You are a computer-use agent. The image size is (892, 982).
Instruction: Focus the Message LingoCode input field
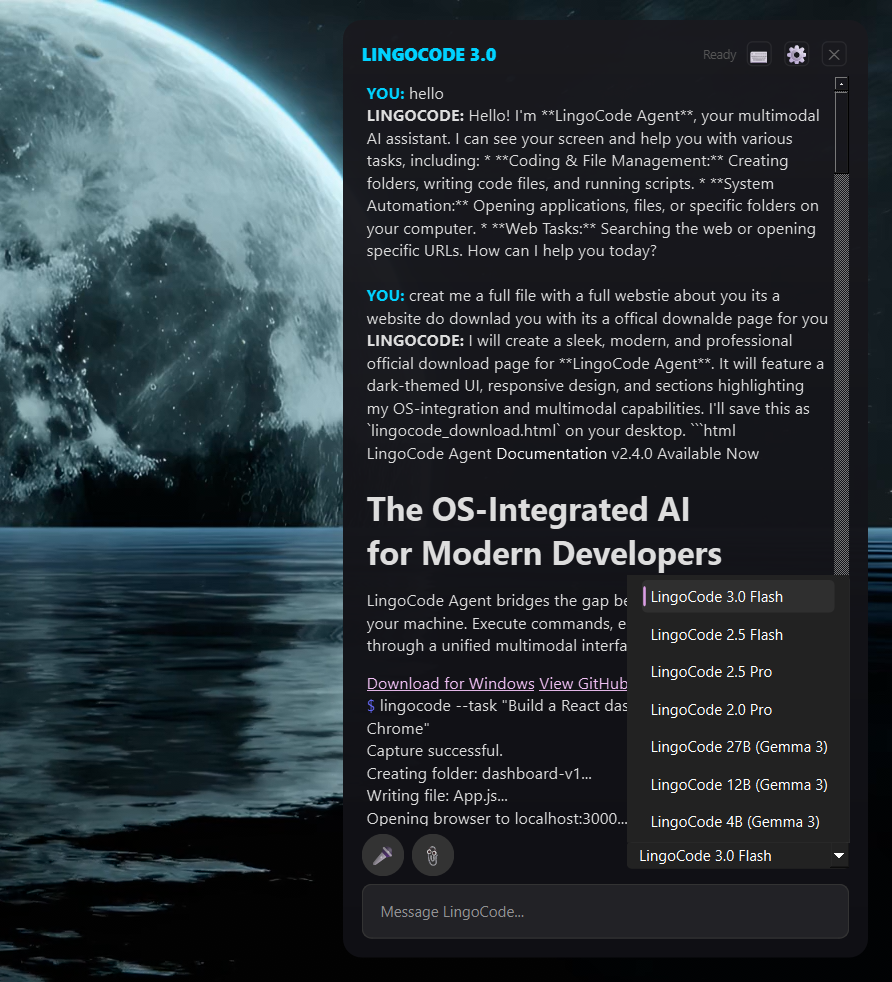pos(605,911)
